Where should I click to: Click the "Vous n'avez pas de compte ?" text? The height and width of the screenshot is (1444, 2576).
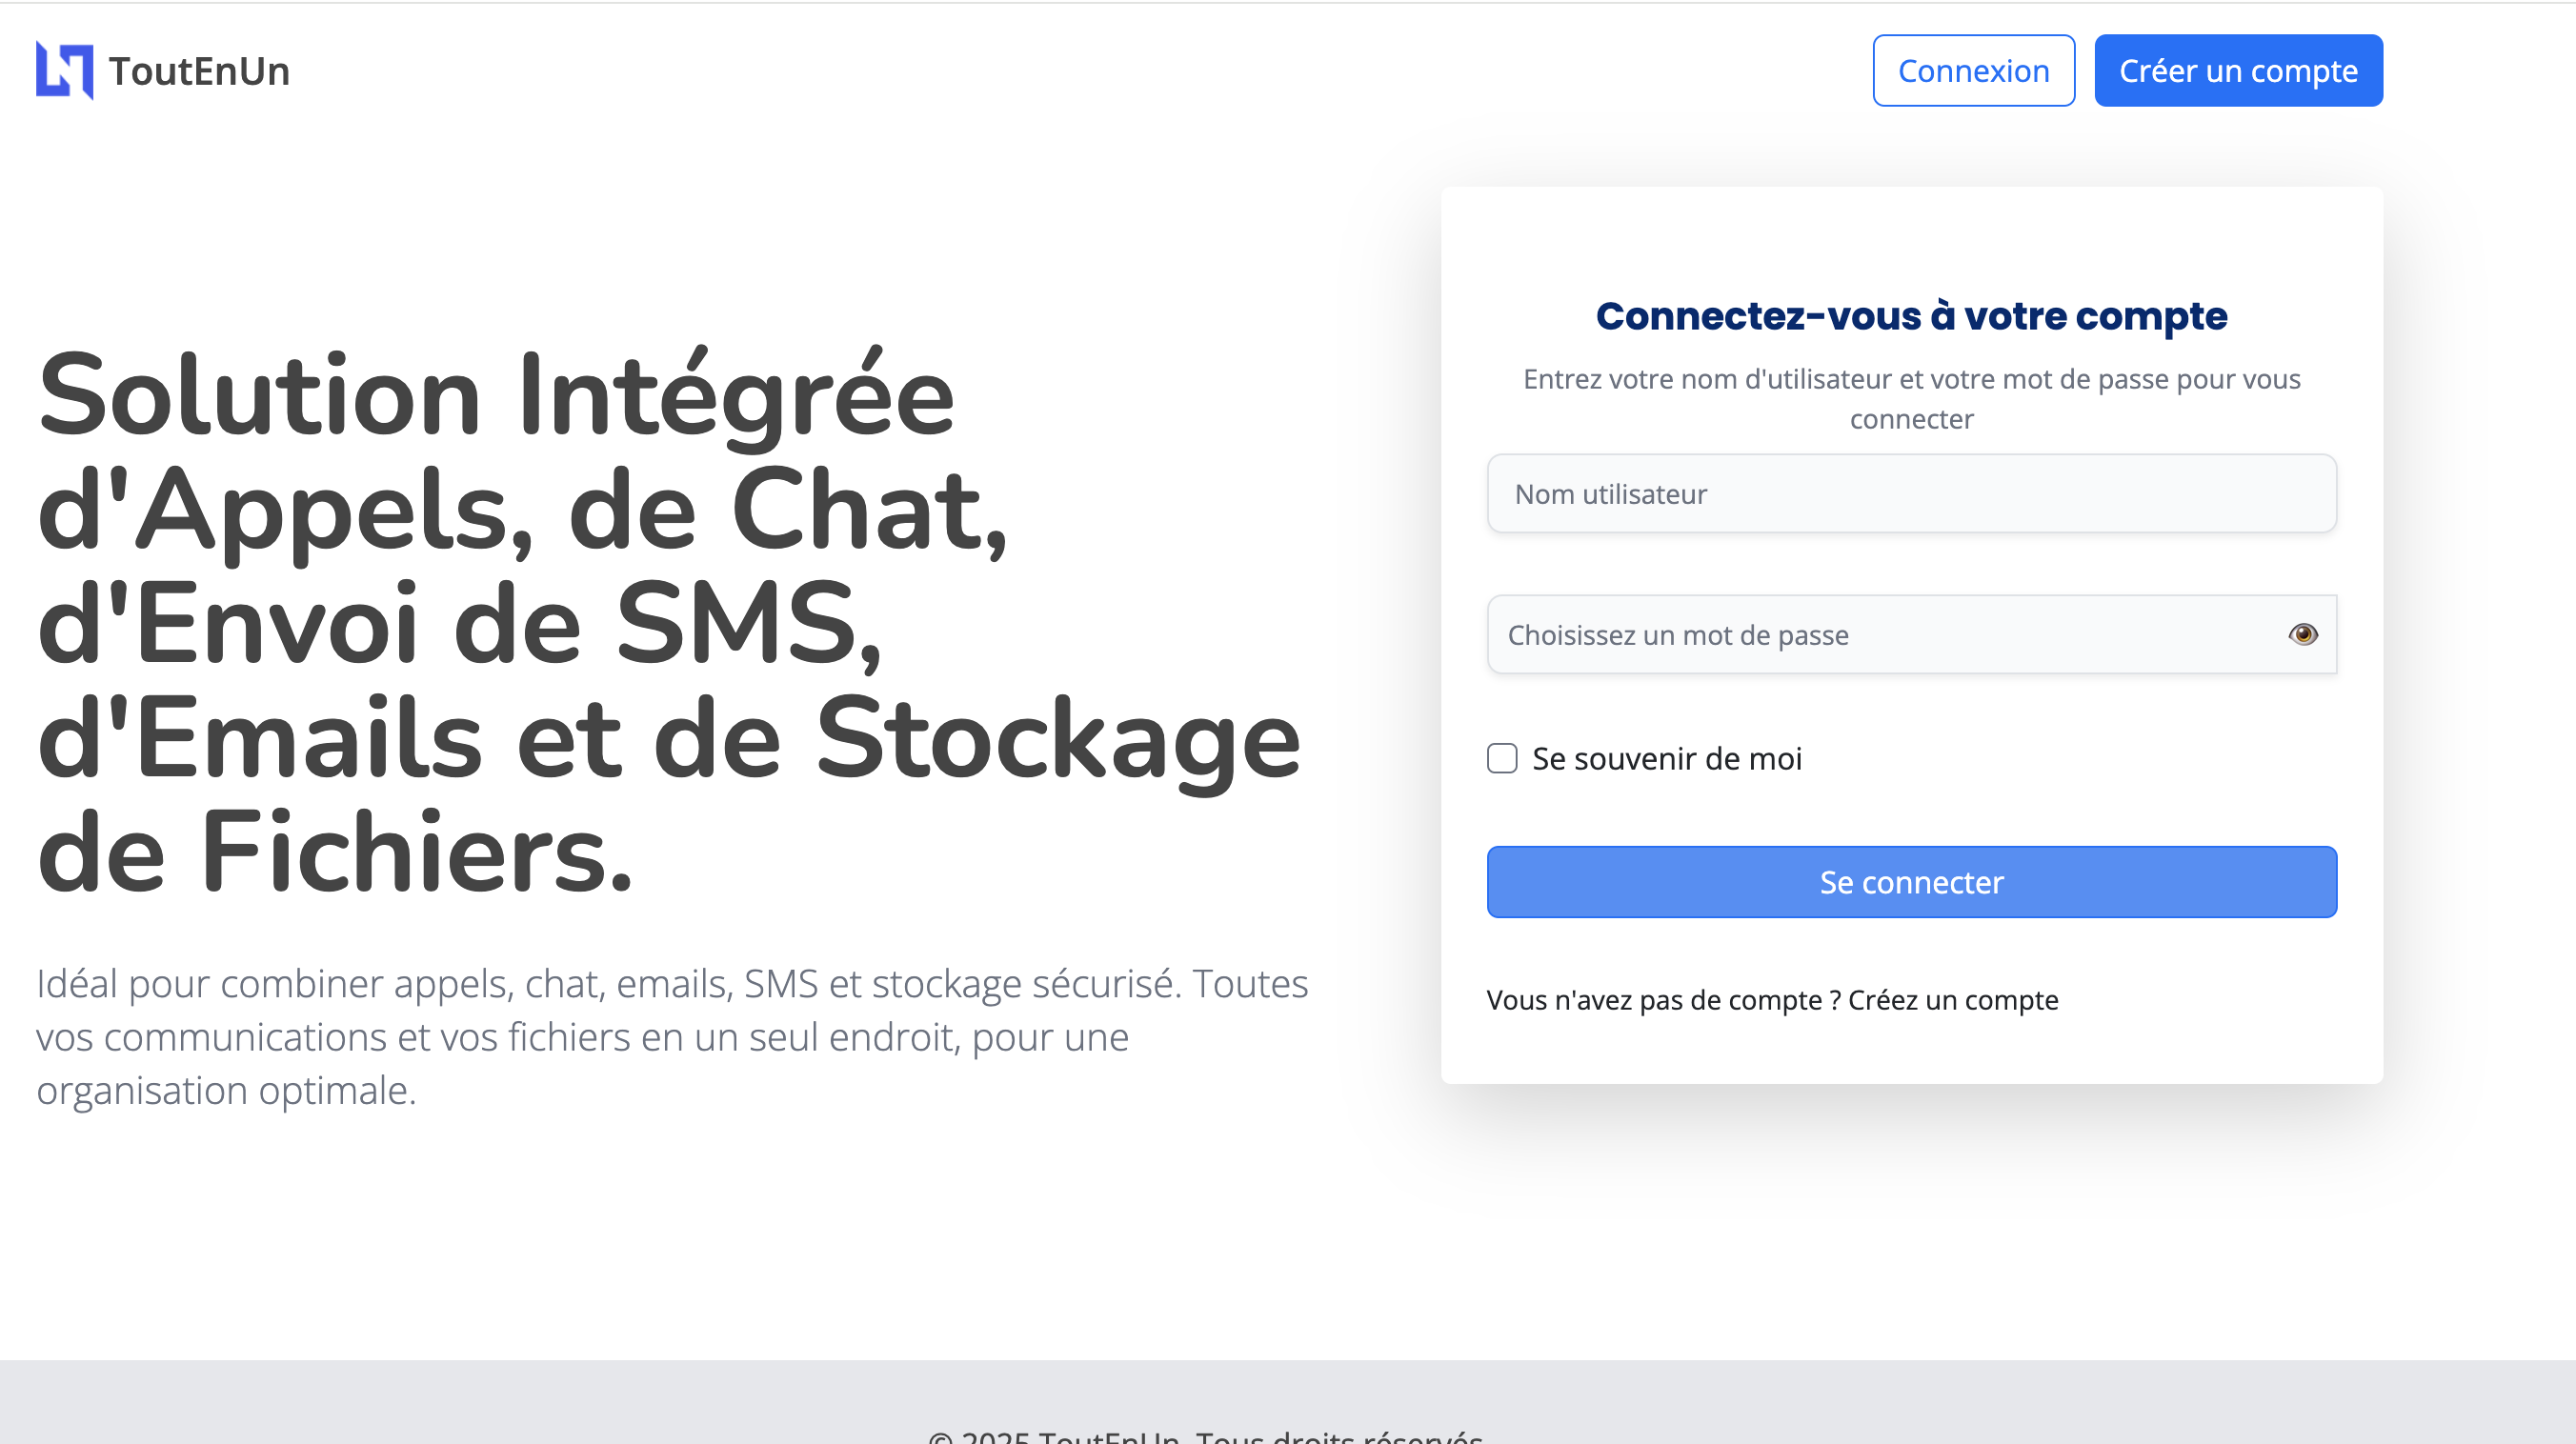coord(1664,1000)
